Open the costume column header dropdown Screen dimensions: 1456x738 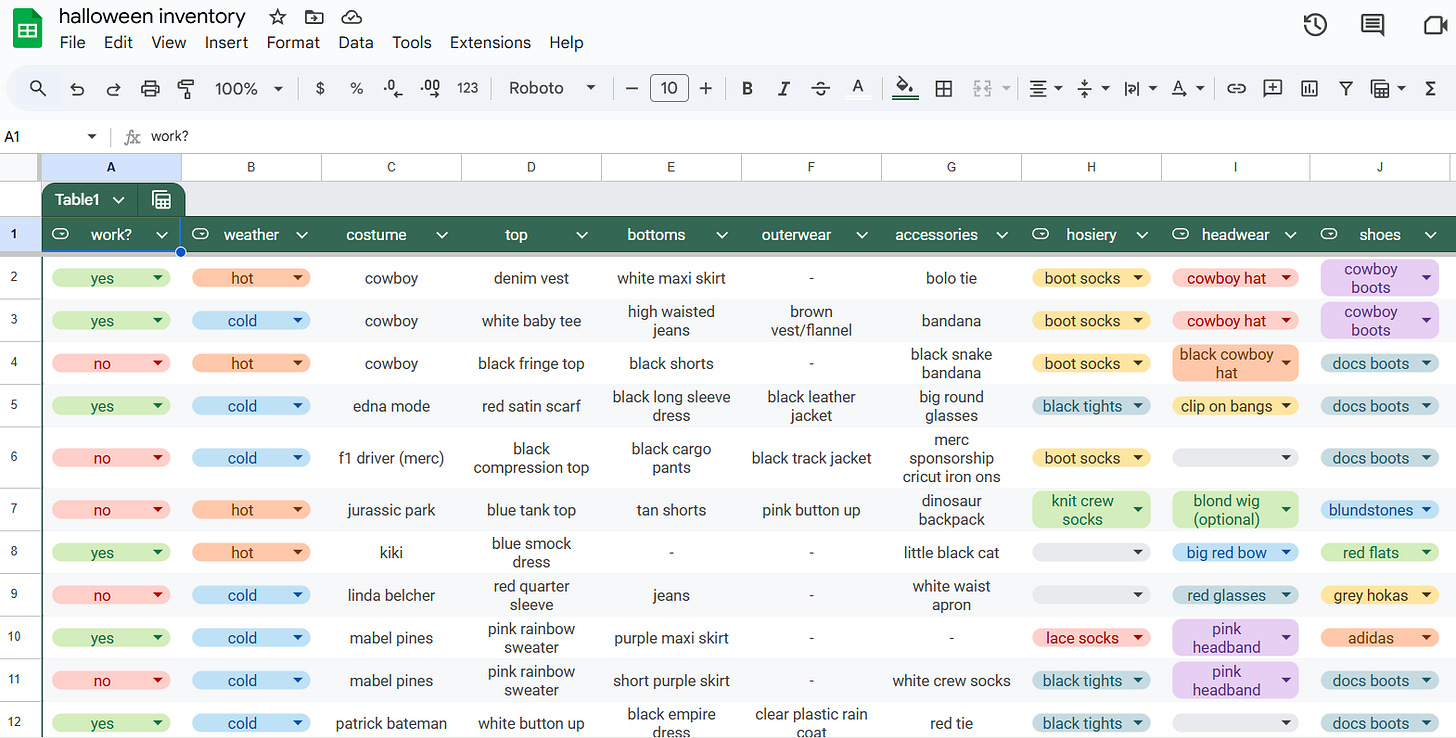[441, 235]
